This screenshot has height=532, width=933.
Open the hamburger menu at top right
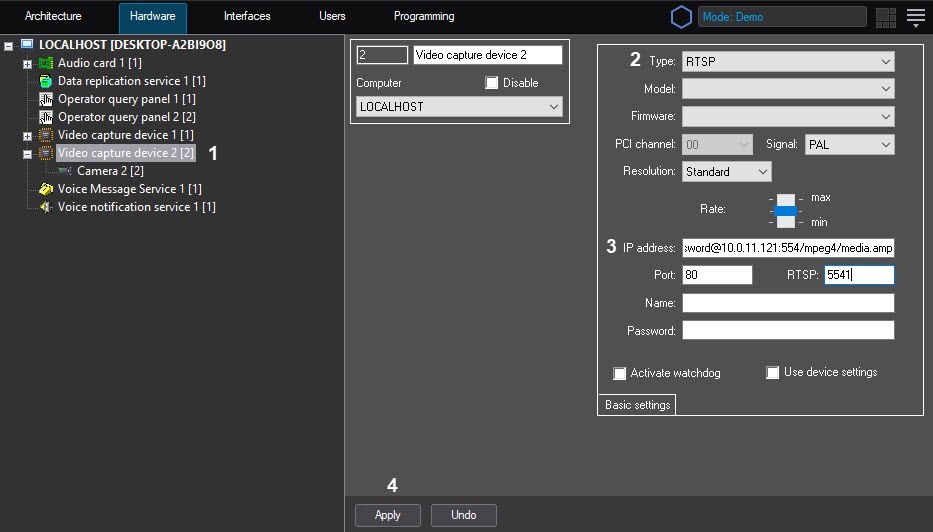[x=915, y=17]
